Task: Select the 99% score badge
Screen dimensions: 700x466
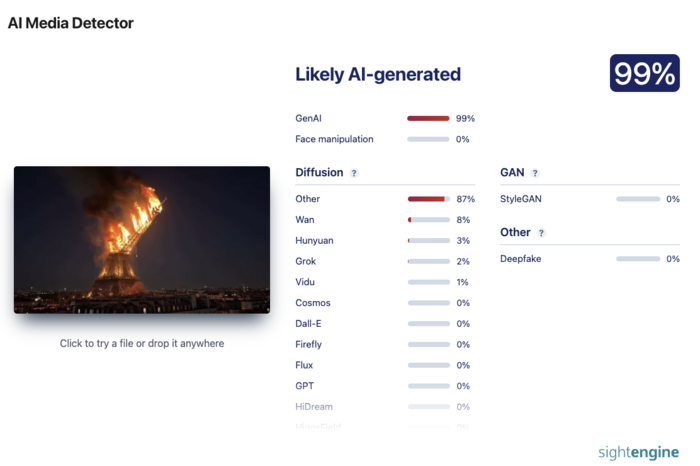Action: [645, 73]
